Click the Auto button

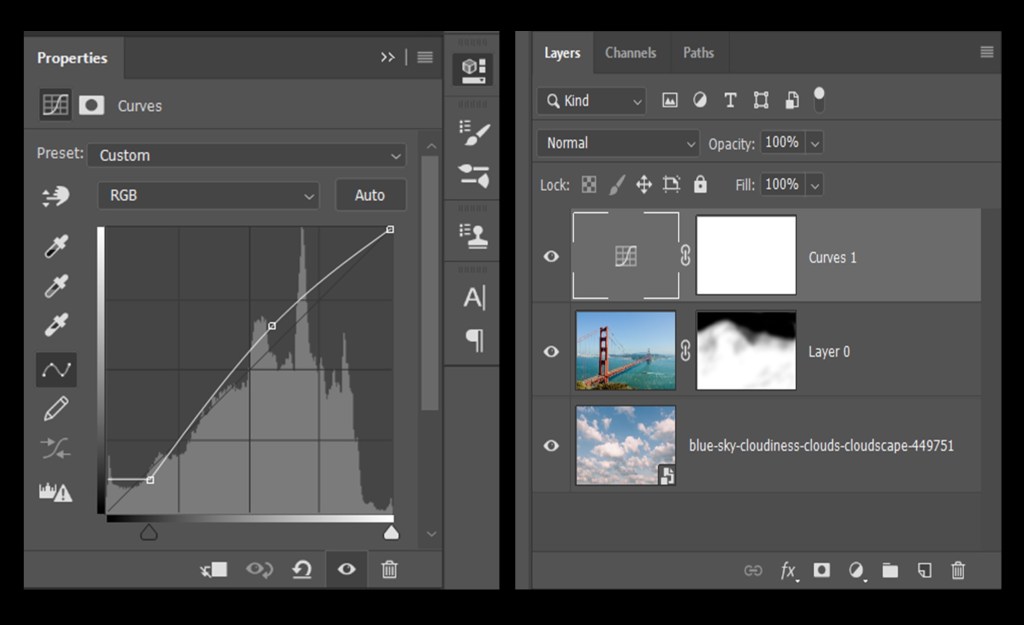[370, 196]
